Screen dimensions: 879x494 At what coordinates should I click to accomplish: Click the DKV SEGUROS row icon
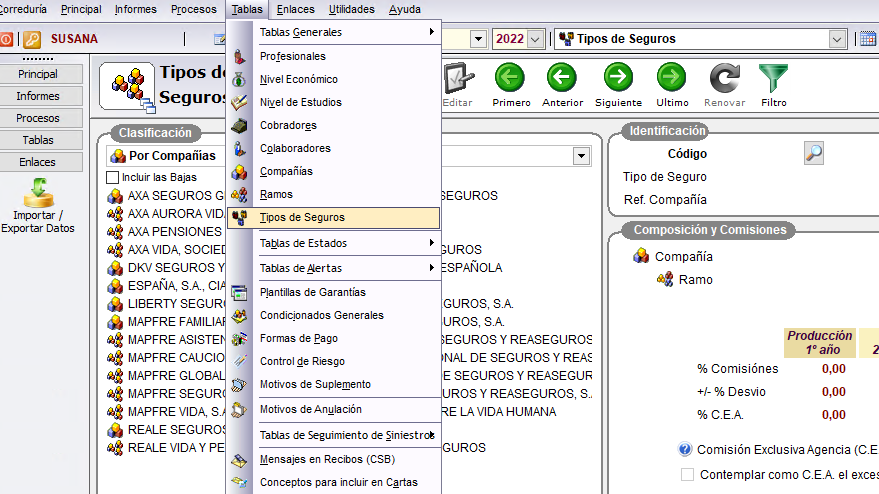tap(115, 267)
